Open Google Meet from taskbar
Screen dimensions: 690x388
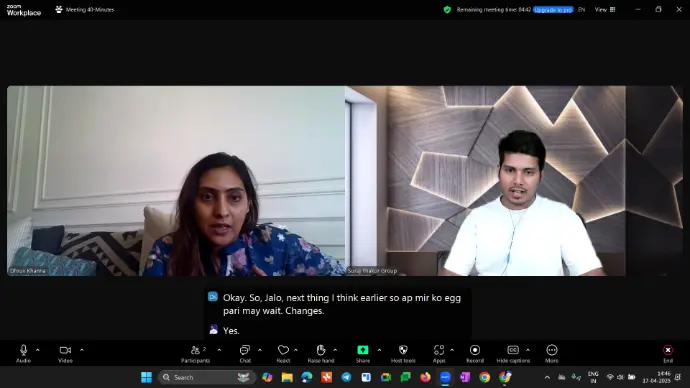(386, 377)
